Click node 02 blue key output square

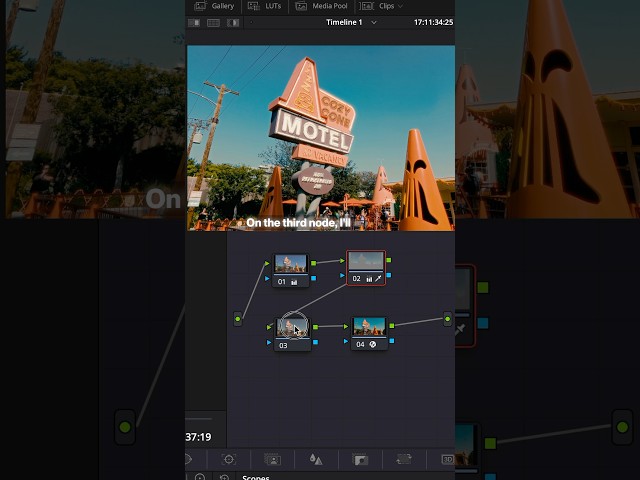[x=389, y=275]
